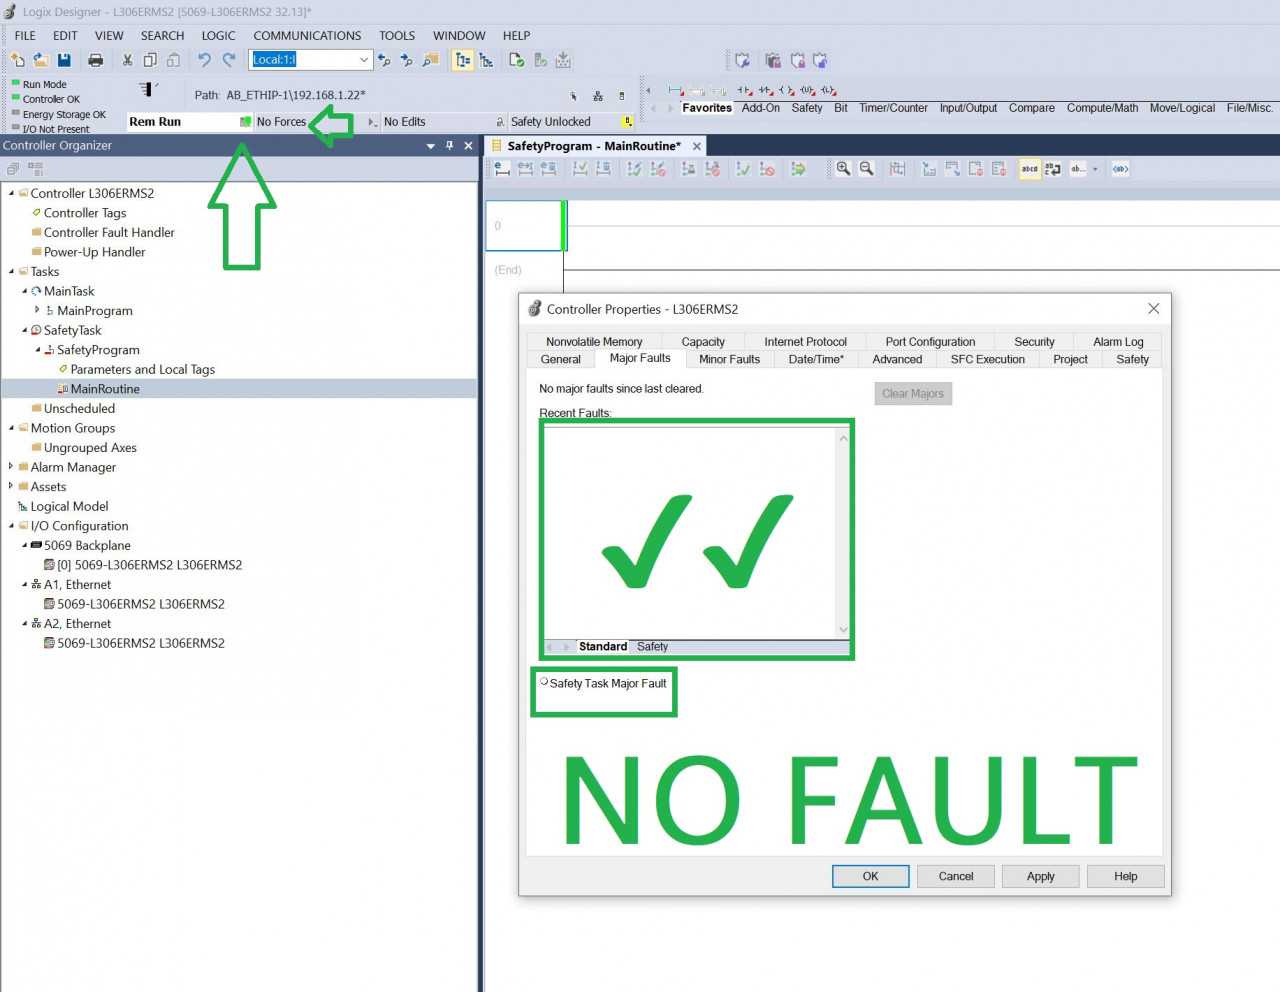Expand the Assets folder
The height and width of the screenshot is (992, 1280).
[x=11, y=486]
